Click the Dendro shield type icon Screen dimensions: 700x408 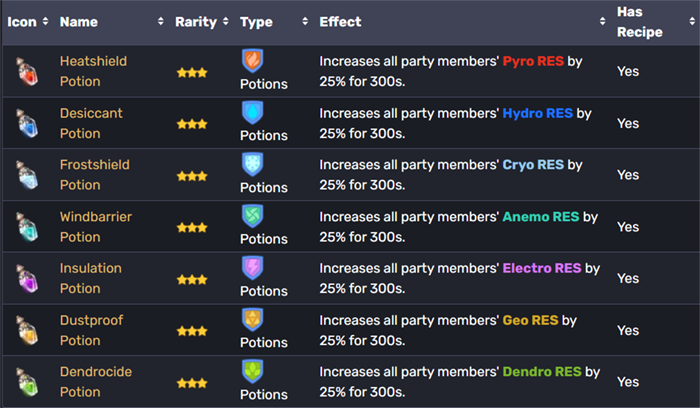click(252, 371)
